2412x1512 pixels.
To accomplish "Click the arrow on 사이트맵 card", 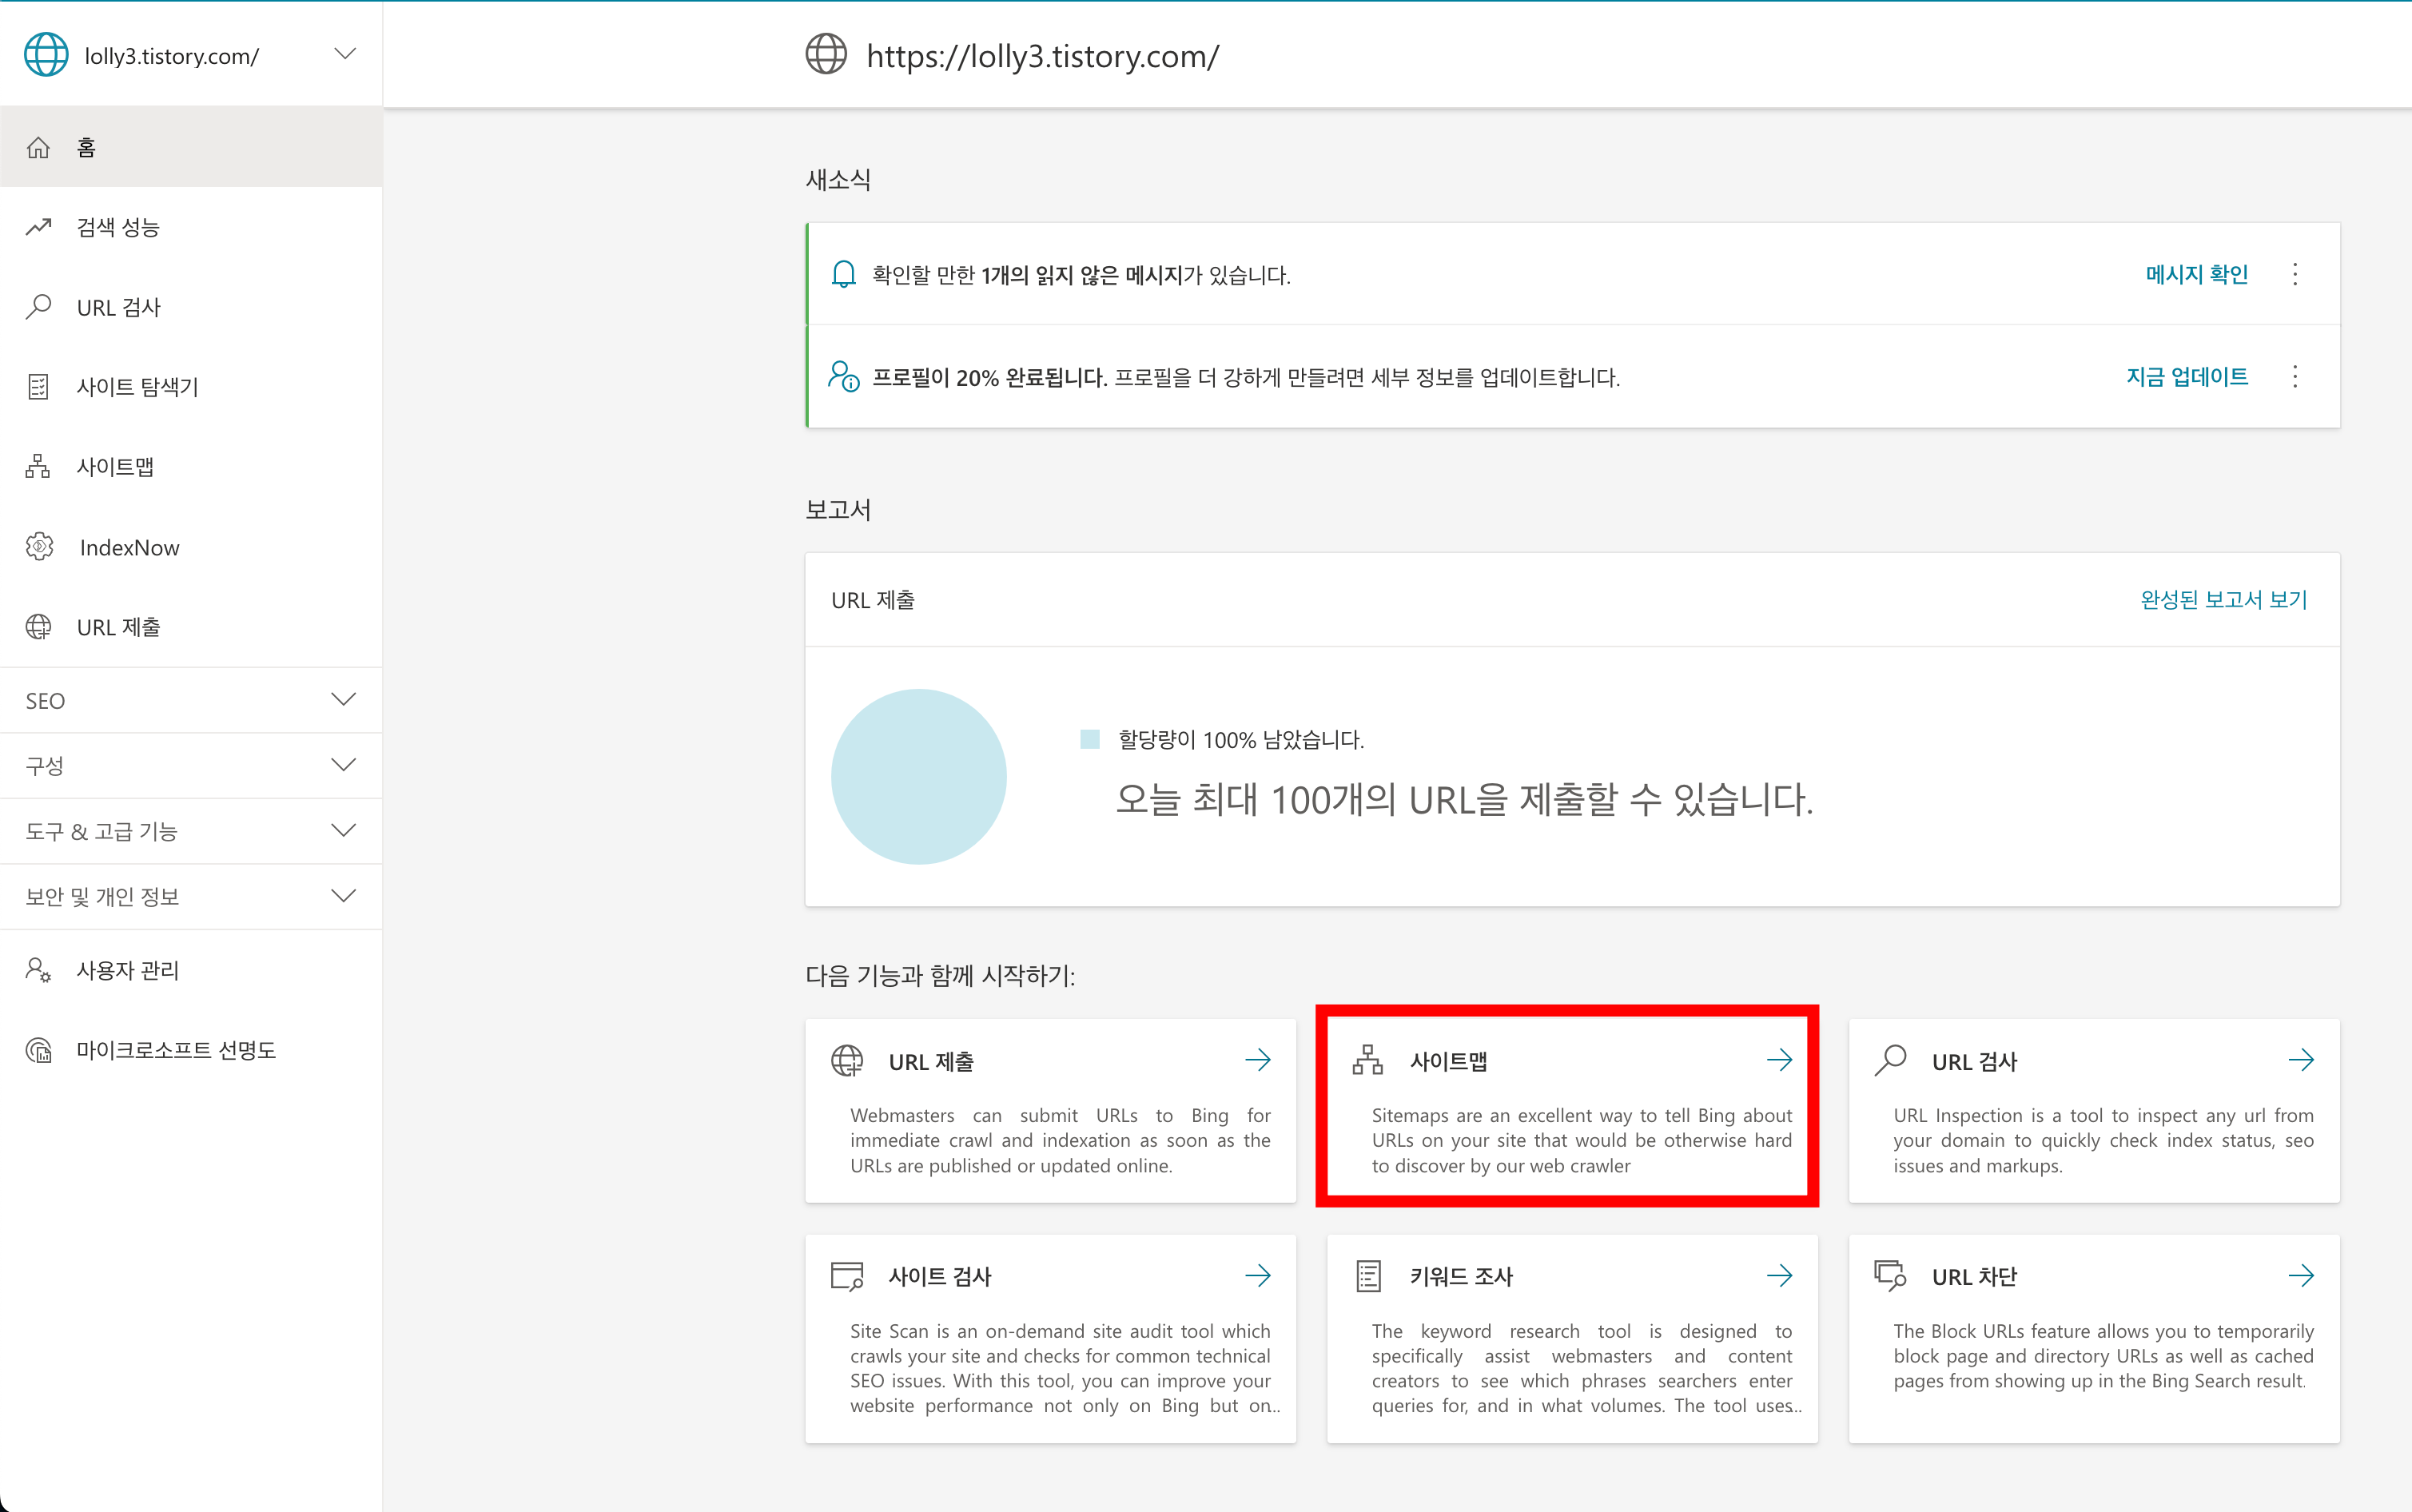I will click(x=1780, y=1060).
